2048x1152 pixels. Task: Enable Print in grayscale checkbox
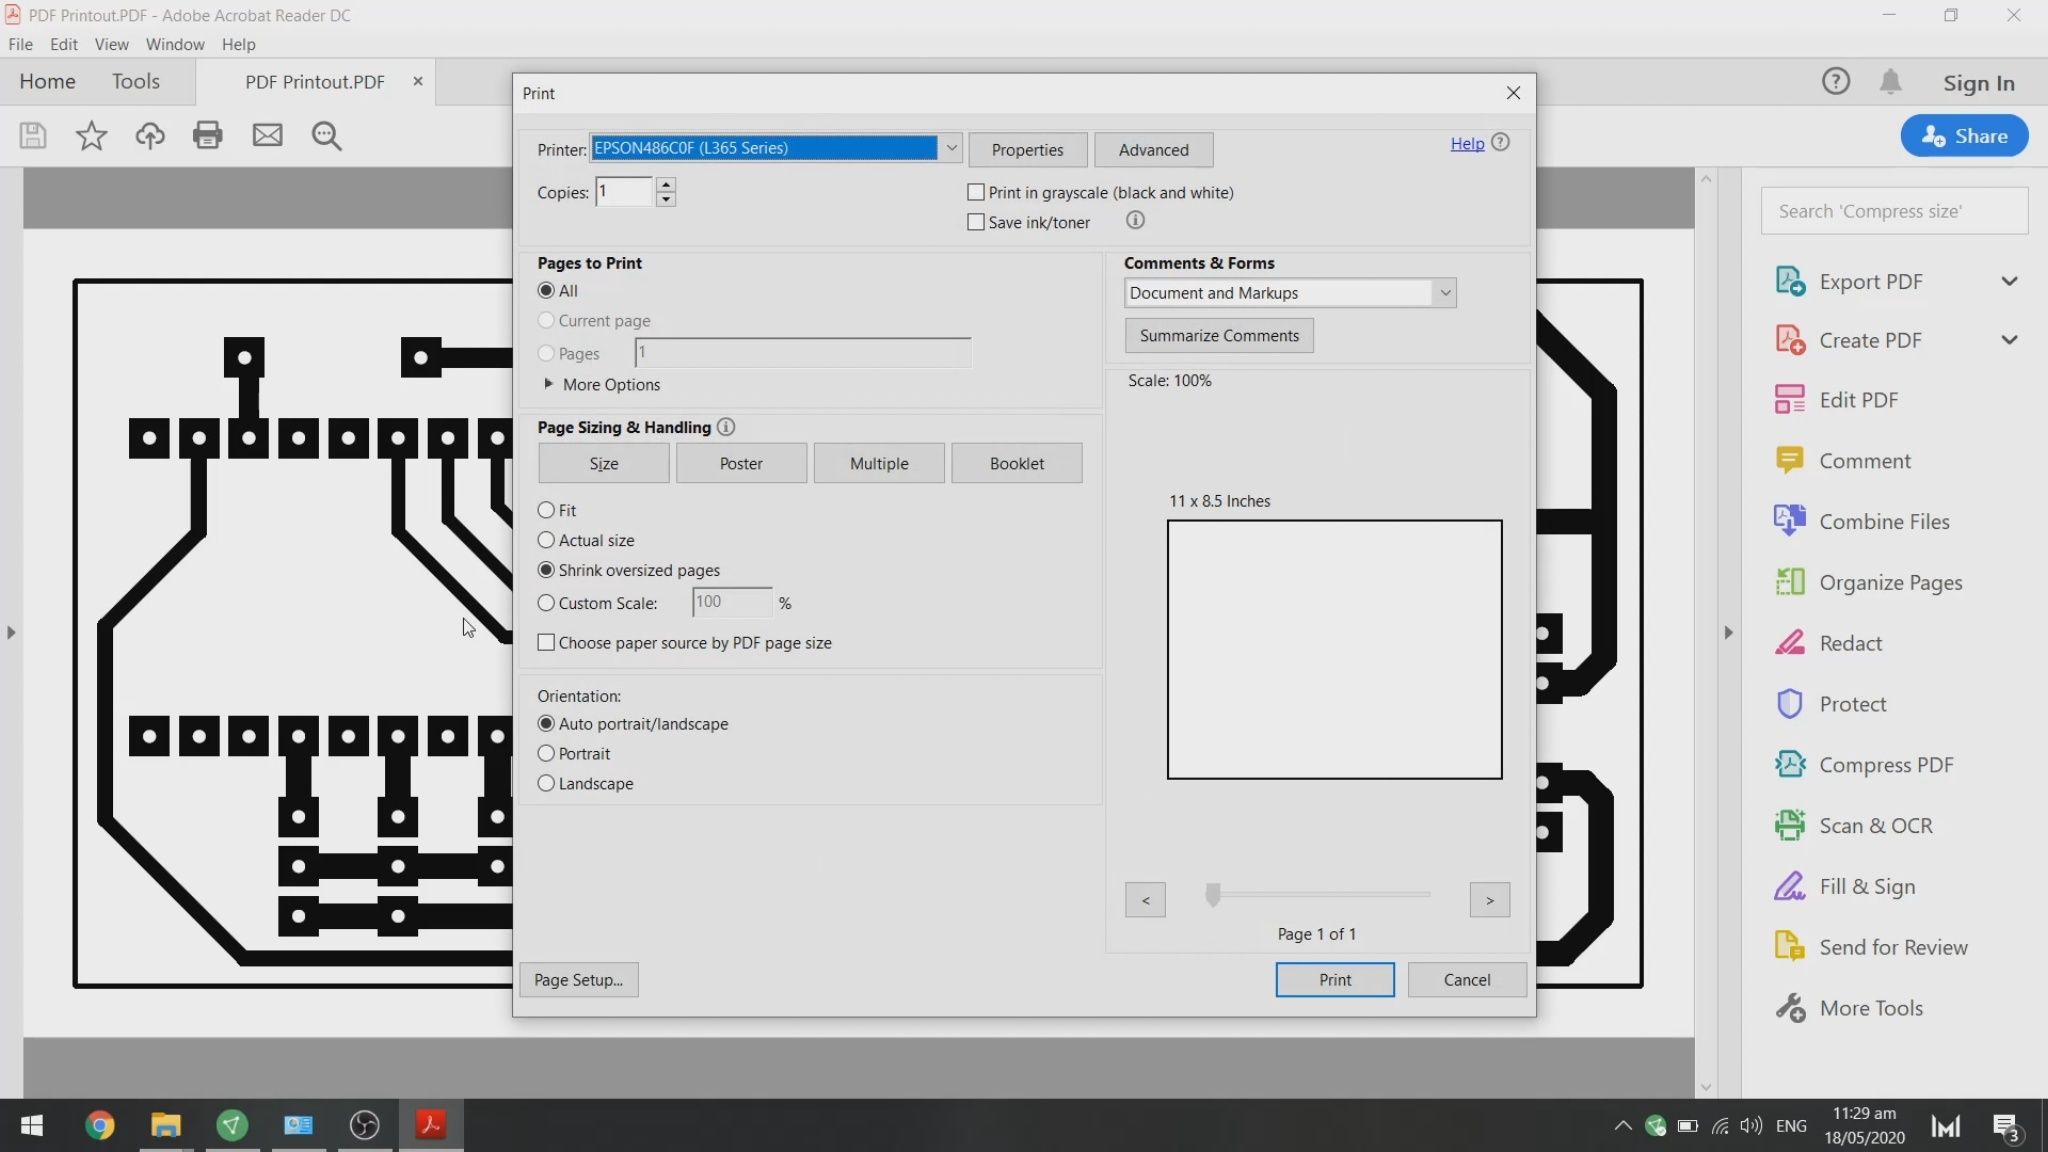click(975, 191)
